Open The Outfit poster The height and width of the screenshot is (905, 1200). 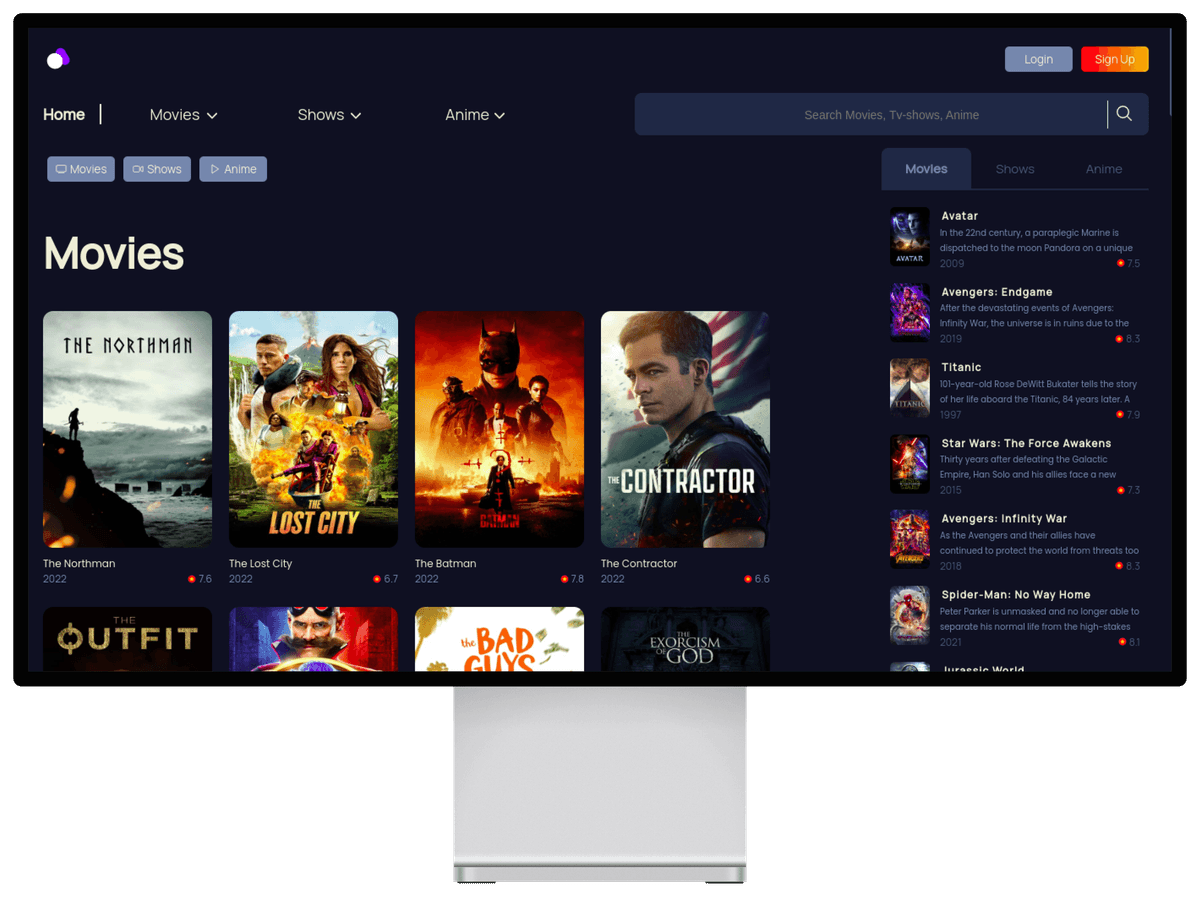pyautogui.click(x=127, y=639)
